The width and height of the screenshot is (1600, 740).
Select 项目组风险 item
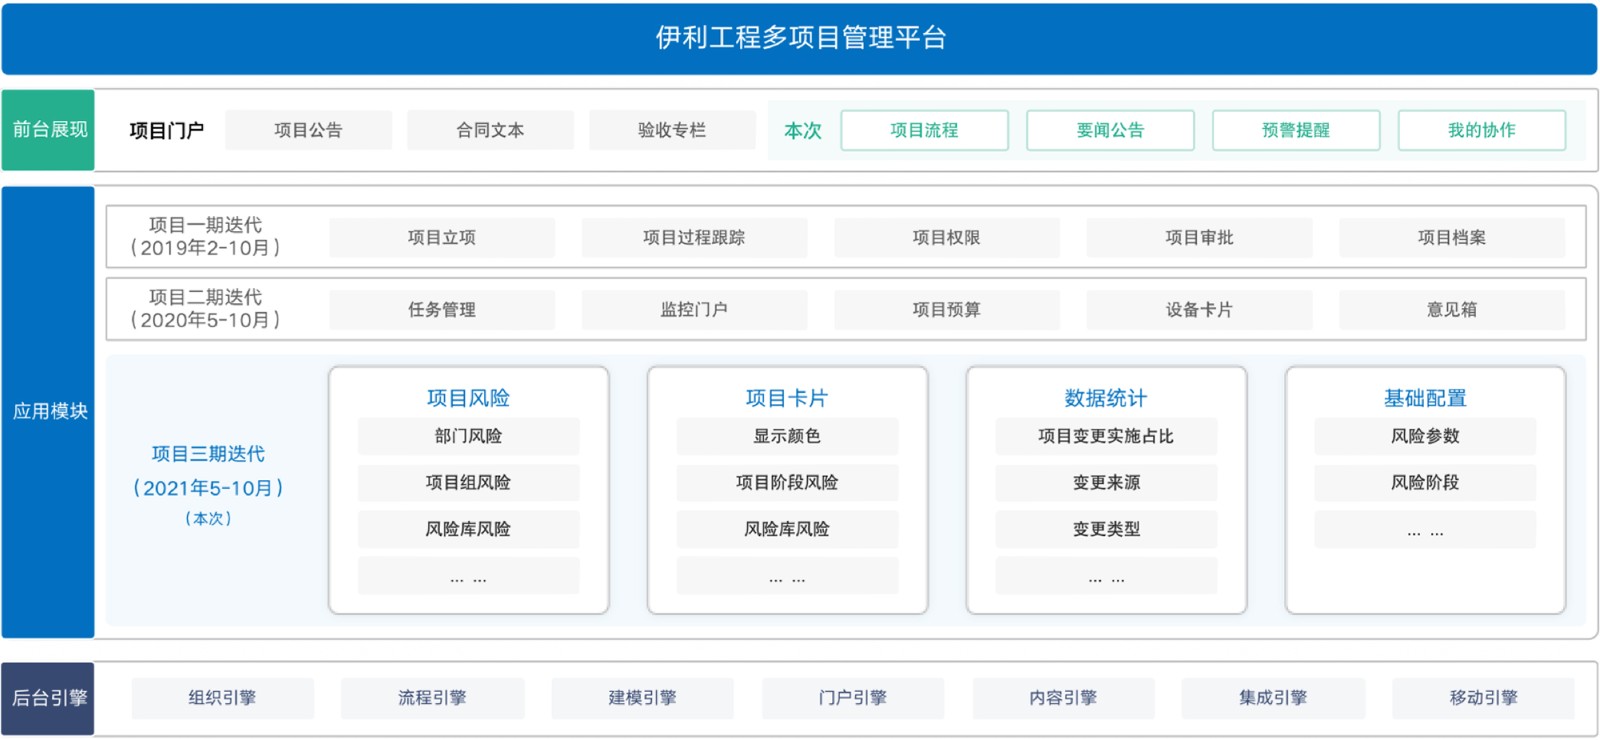click(468, 483)
